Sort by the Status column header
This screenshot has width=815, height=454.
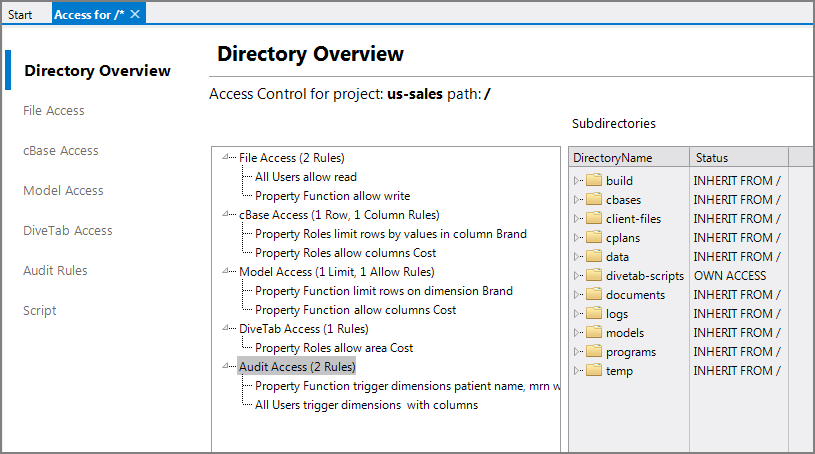coord(739,158)
